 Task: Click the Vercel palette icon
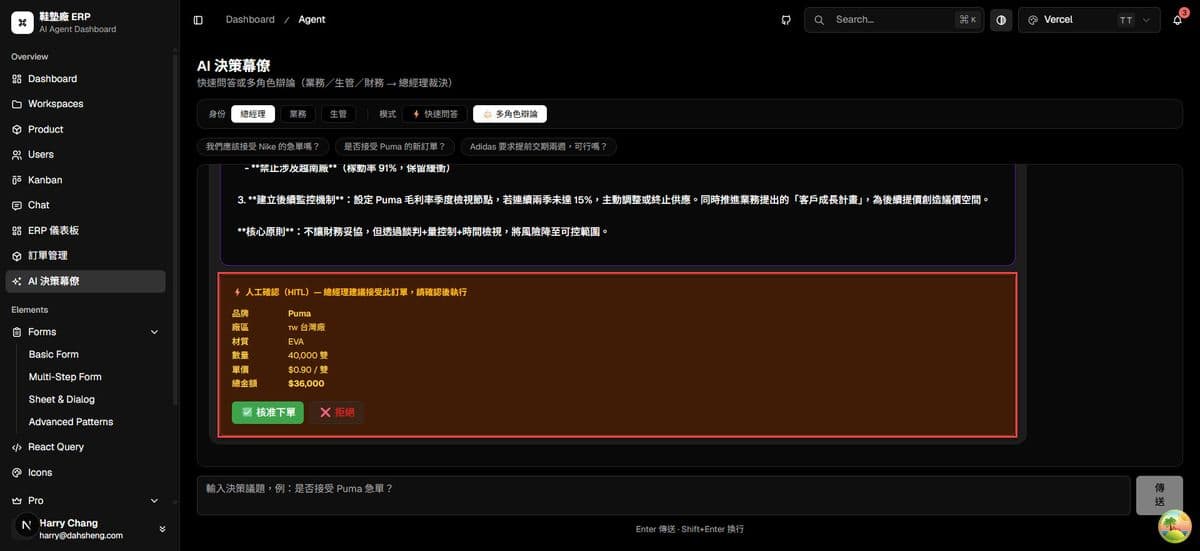(1033, 20)
